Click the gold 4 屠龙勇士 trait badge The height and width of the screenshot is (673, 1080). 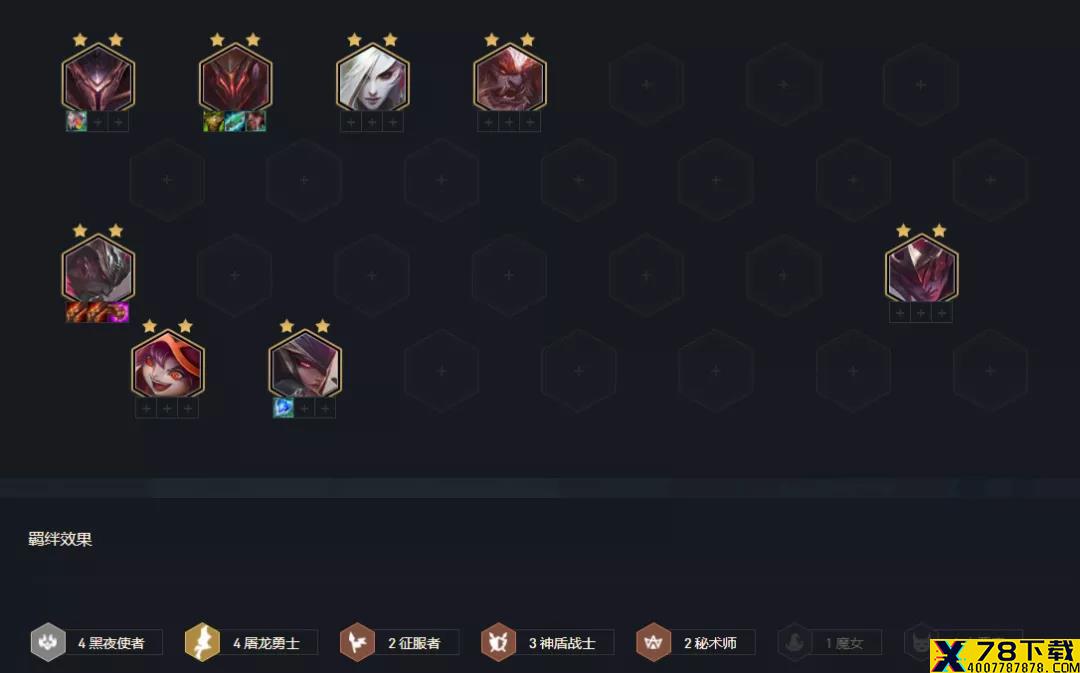point(202,642)
